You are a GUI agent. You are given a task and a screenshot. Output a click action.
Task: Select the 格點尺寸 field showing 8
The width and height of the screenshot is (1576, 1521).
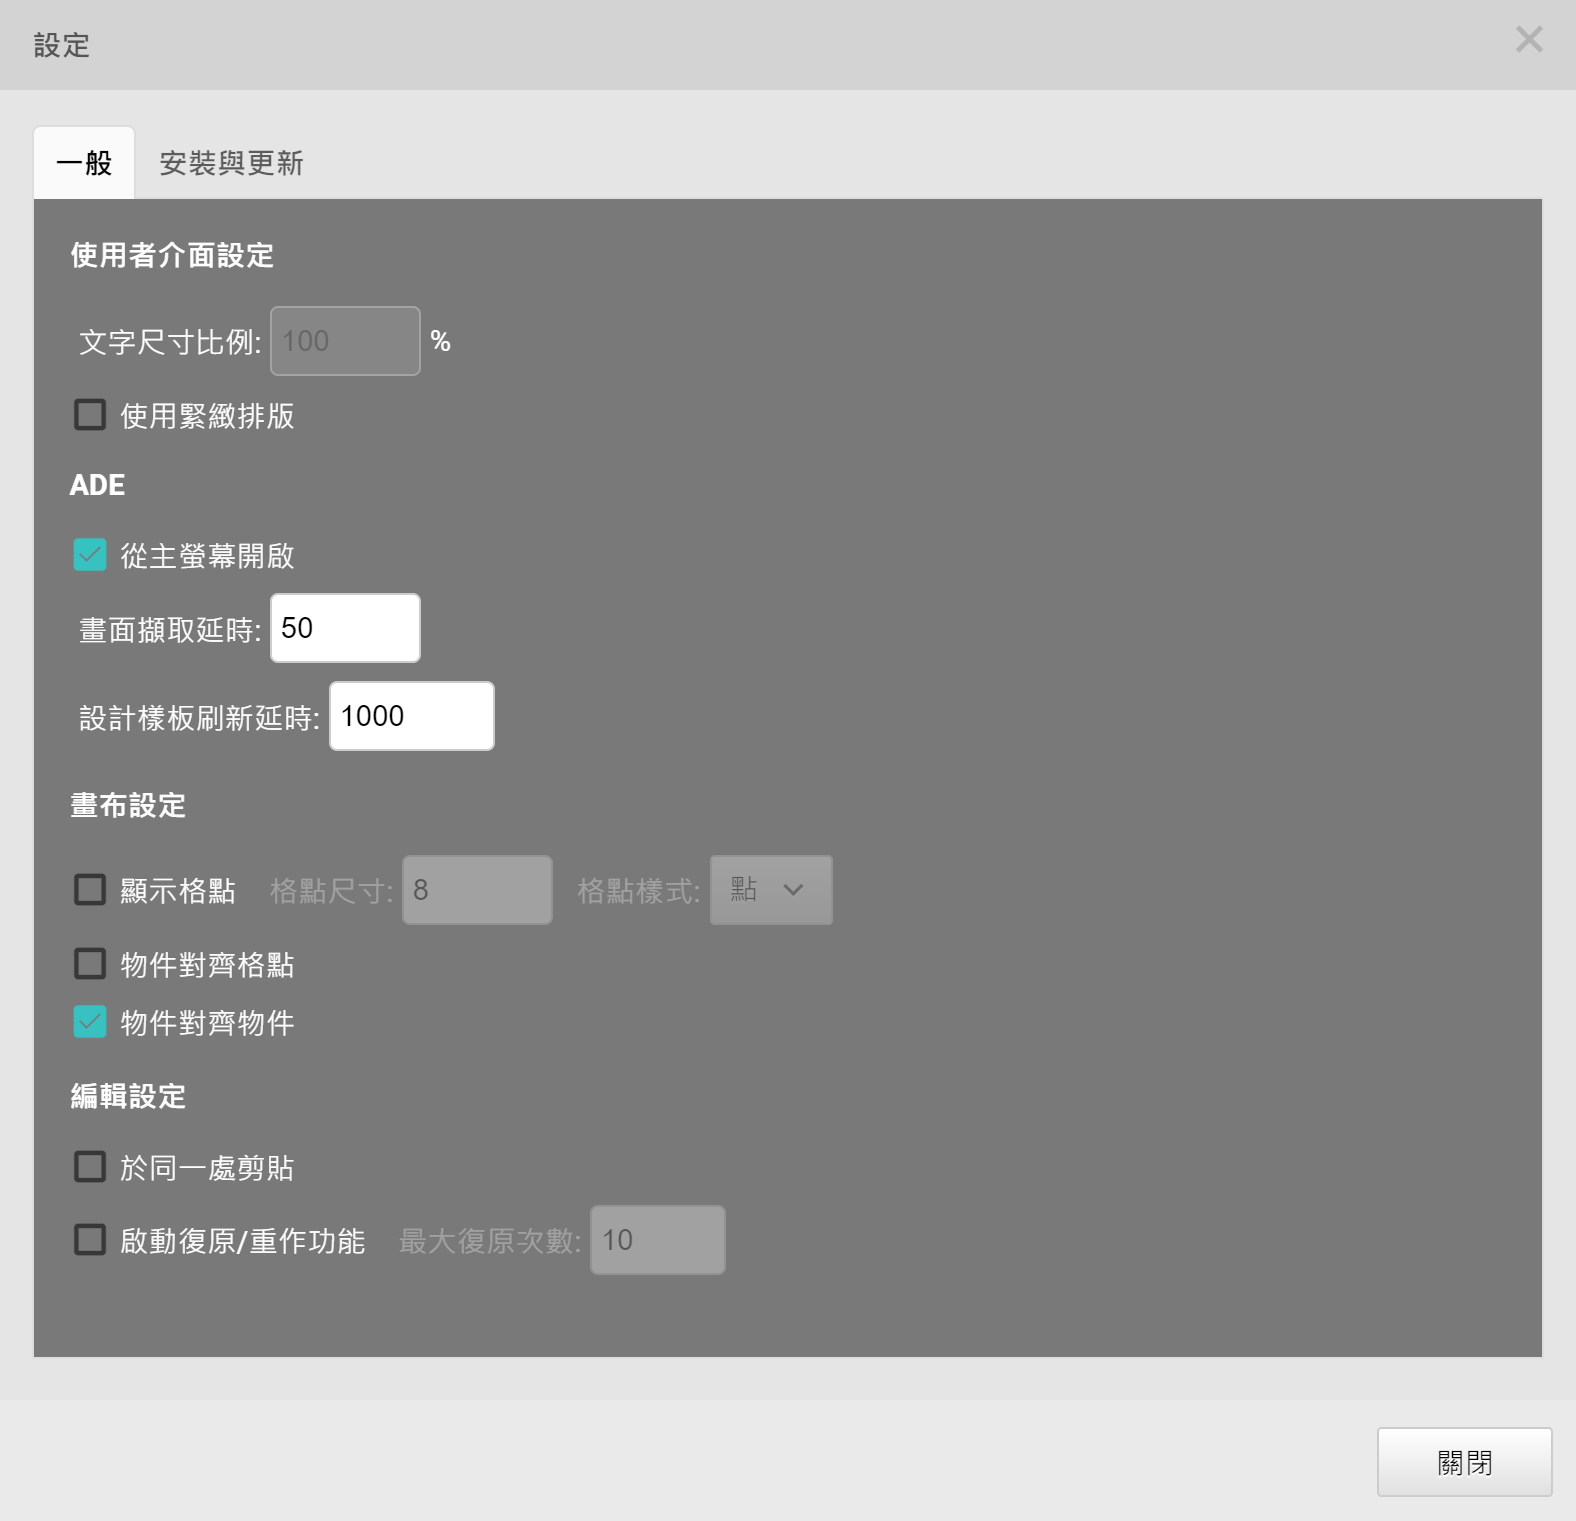(477, 890)
